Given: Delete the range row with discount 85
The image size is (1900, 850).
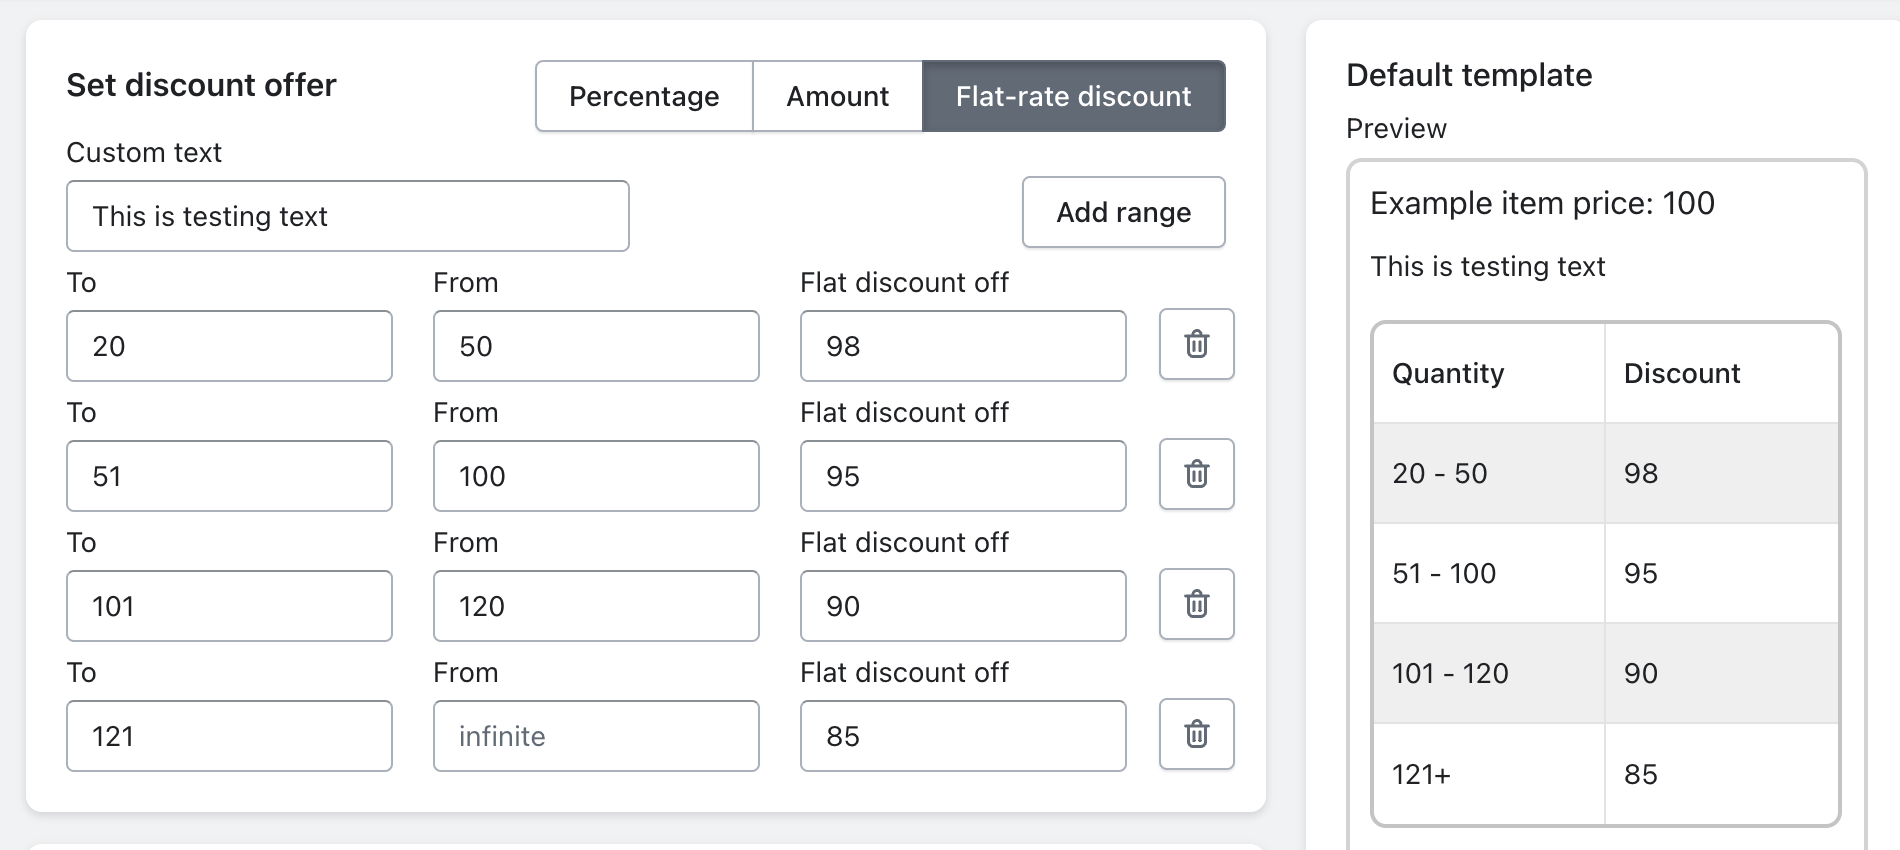Looking at the screenshot, I should (1197, 735).
